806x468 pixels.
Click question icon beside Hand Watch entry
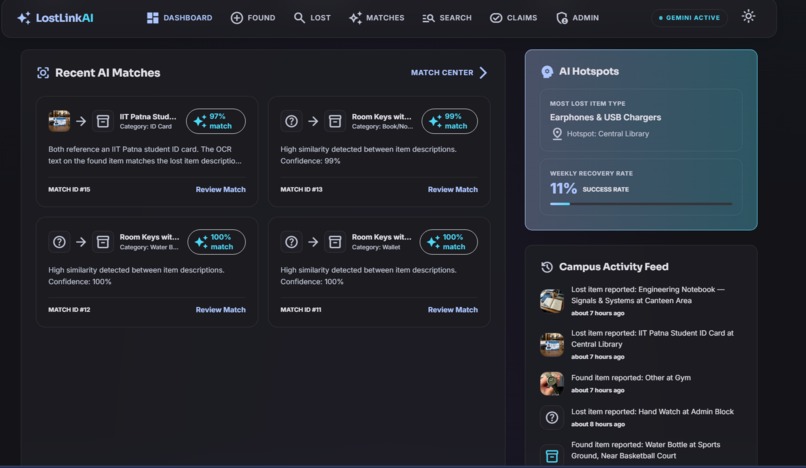(x=552, y=418)
